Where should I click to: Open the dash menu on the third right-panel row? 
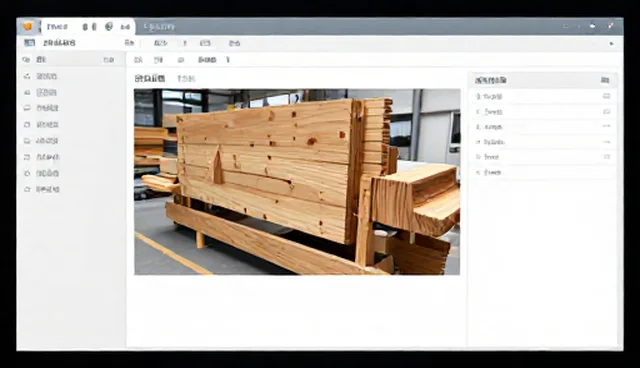click(607, 126)
